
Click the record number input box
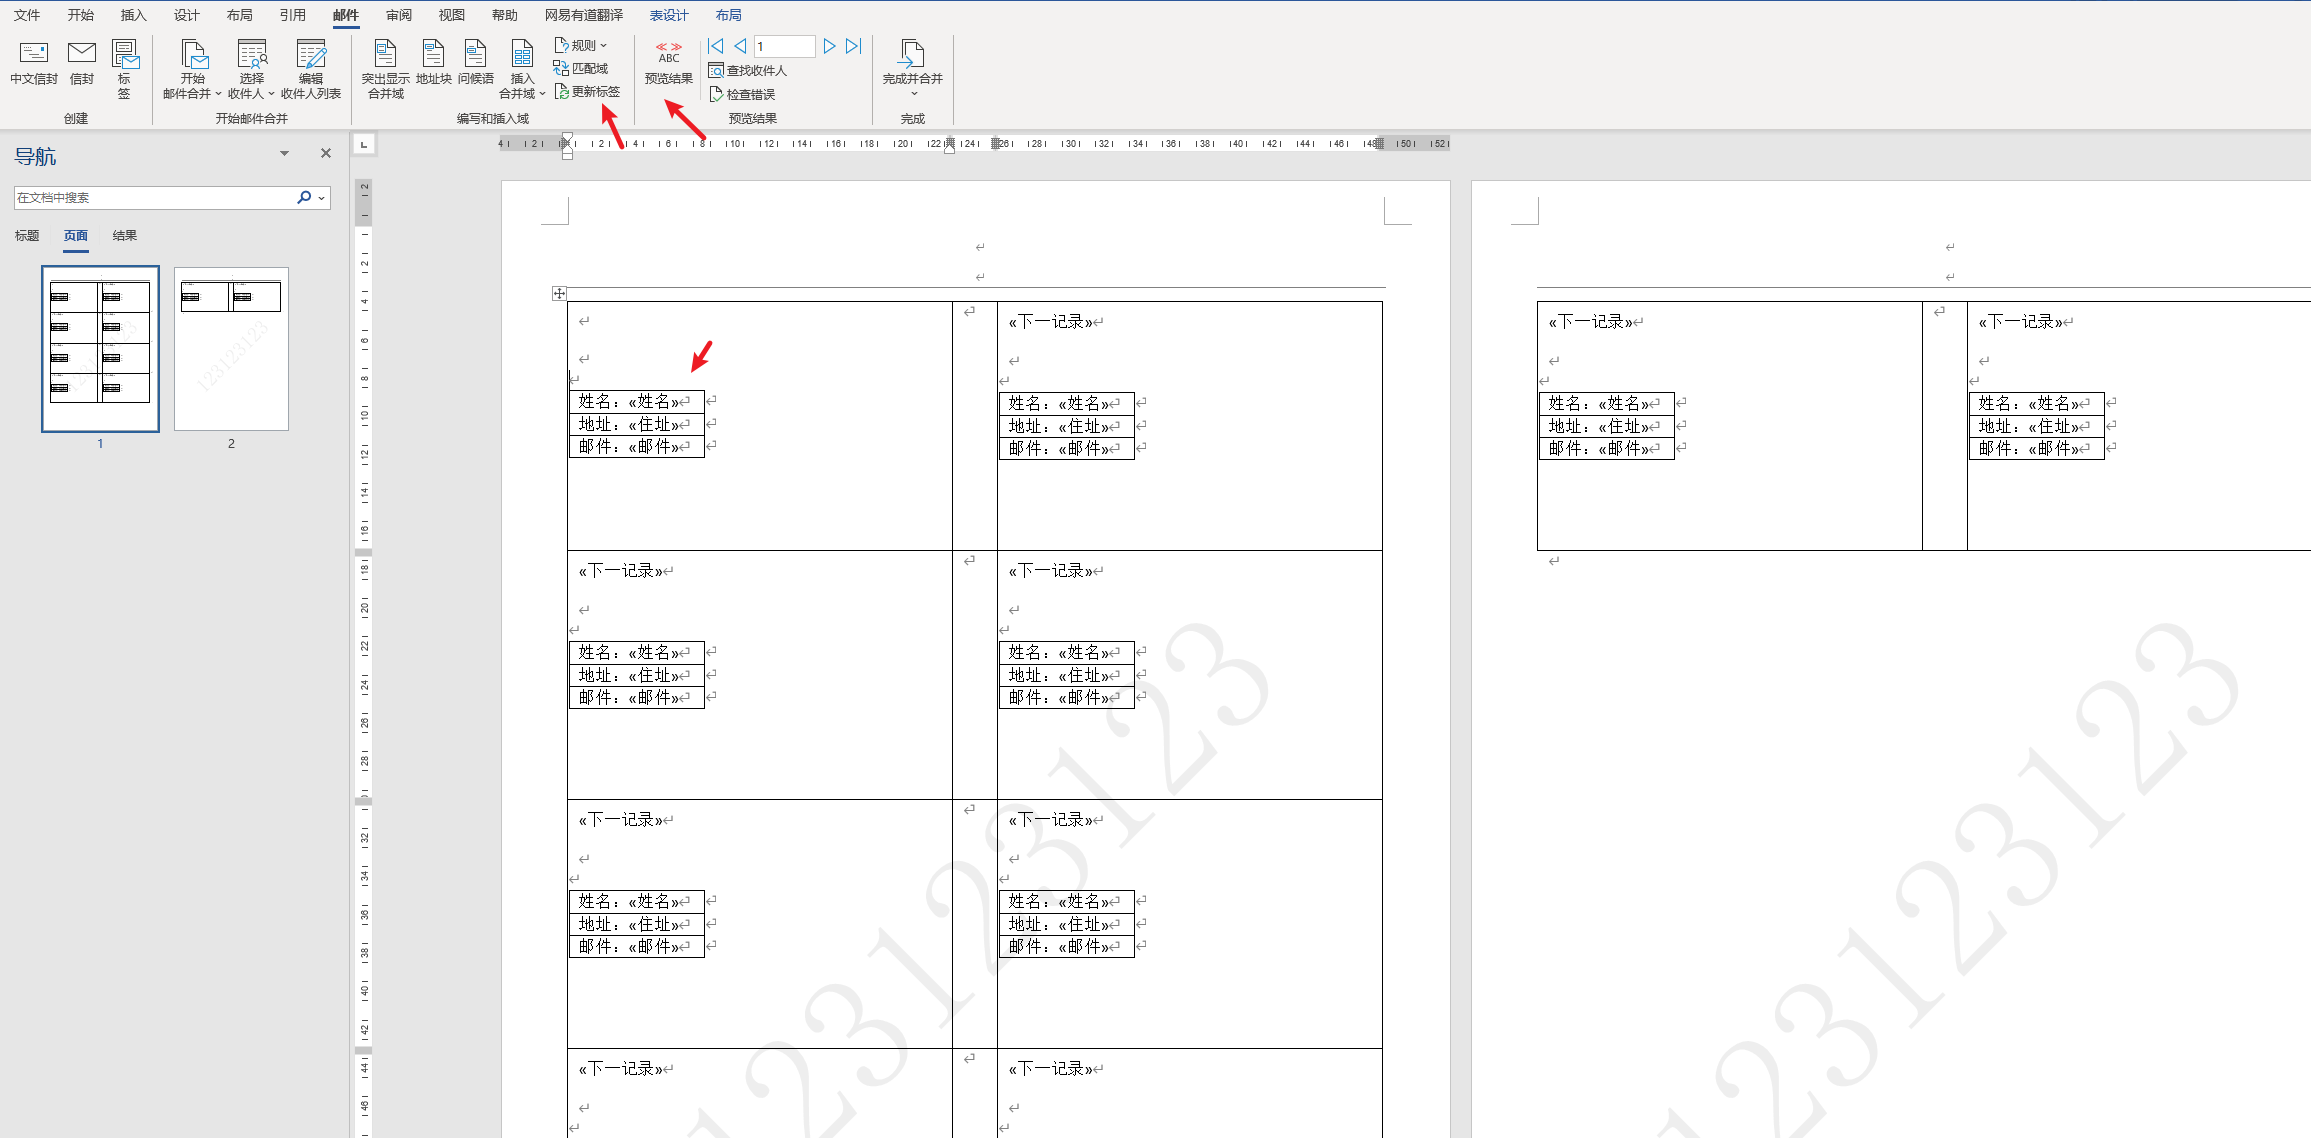784,46
